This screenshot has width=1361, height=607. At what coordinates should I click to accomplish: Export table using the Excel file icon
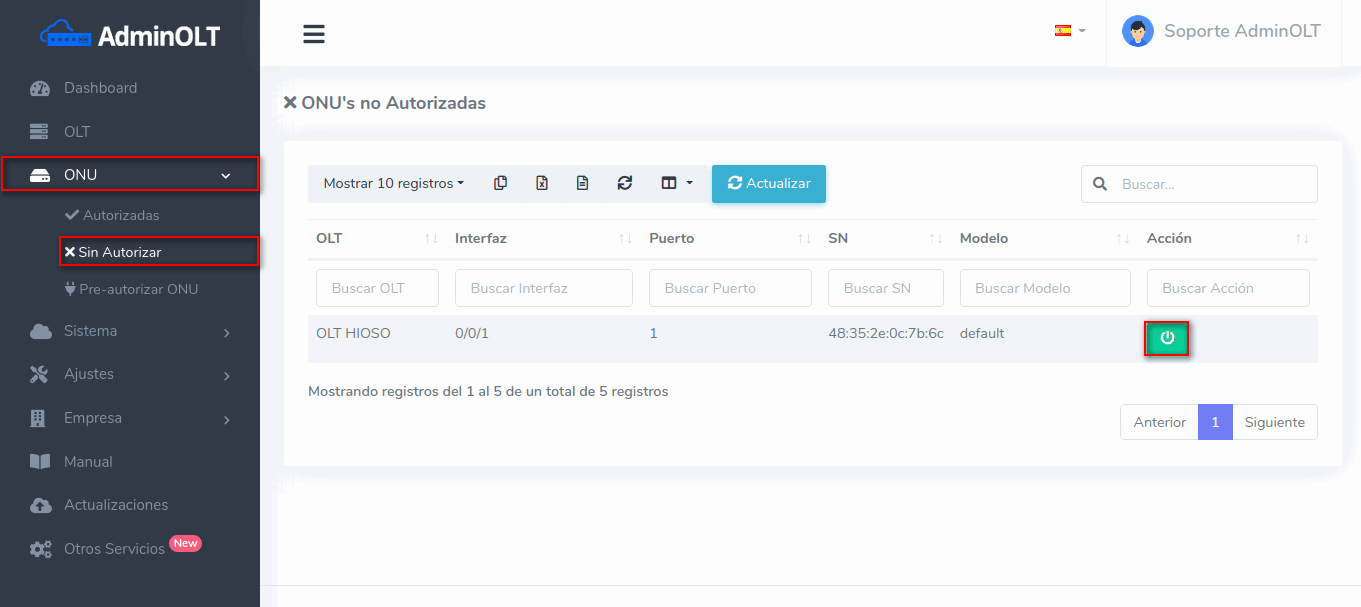coord(542,183)
